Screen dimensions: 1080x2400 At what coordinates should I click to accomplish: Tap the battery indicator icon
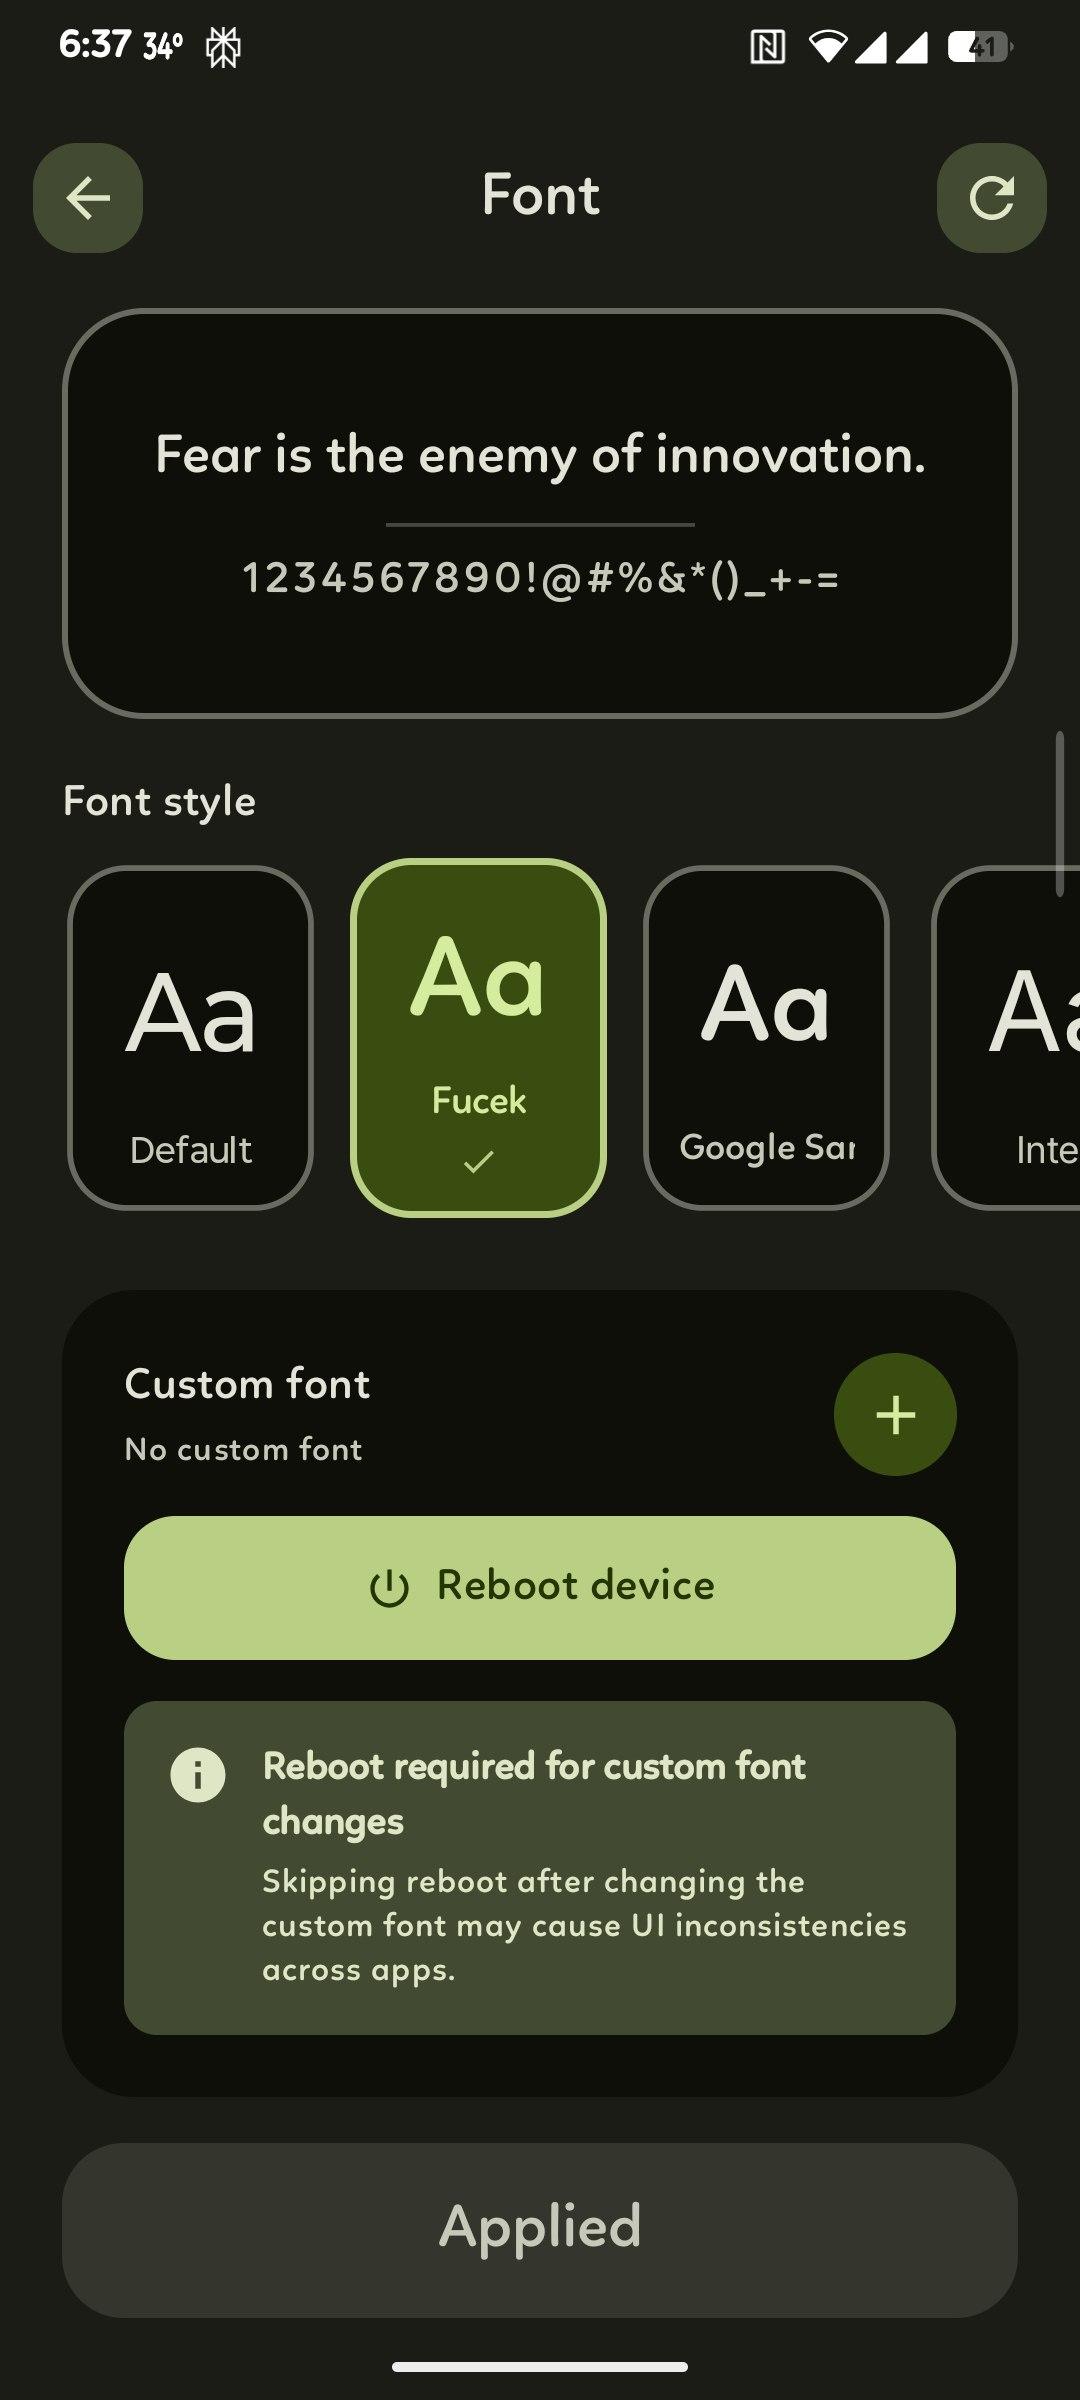(979, 46)
